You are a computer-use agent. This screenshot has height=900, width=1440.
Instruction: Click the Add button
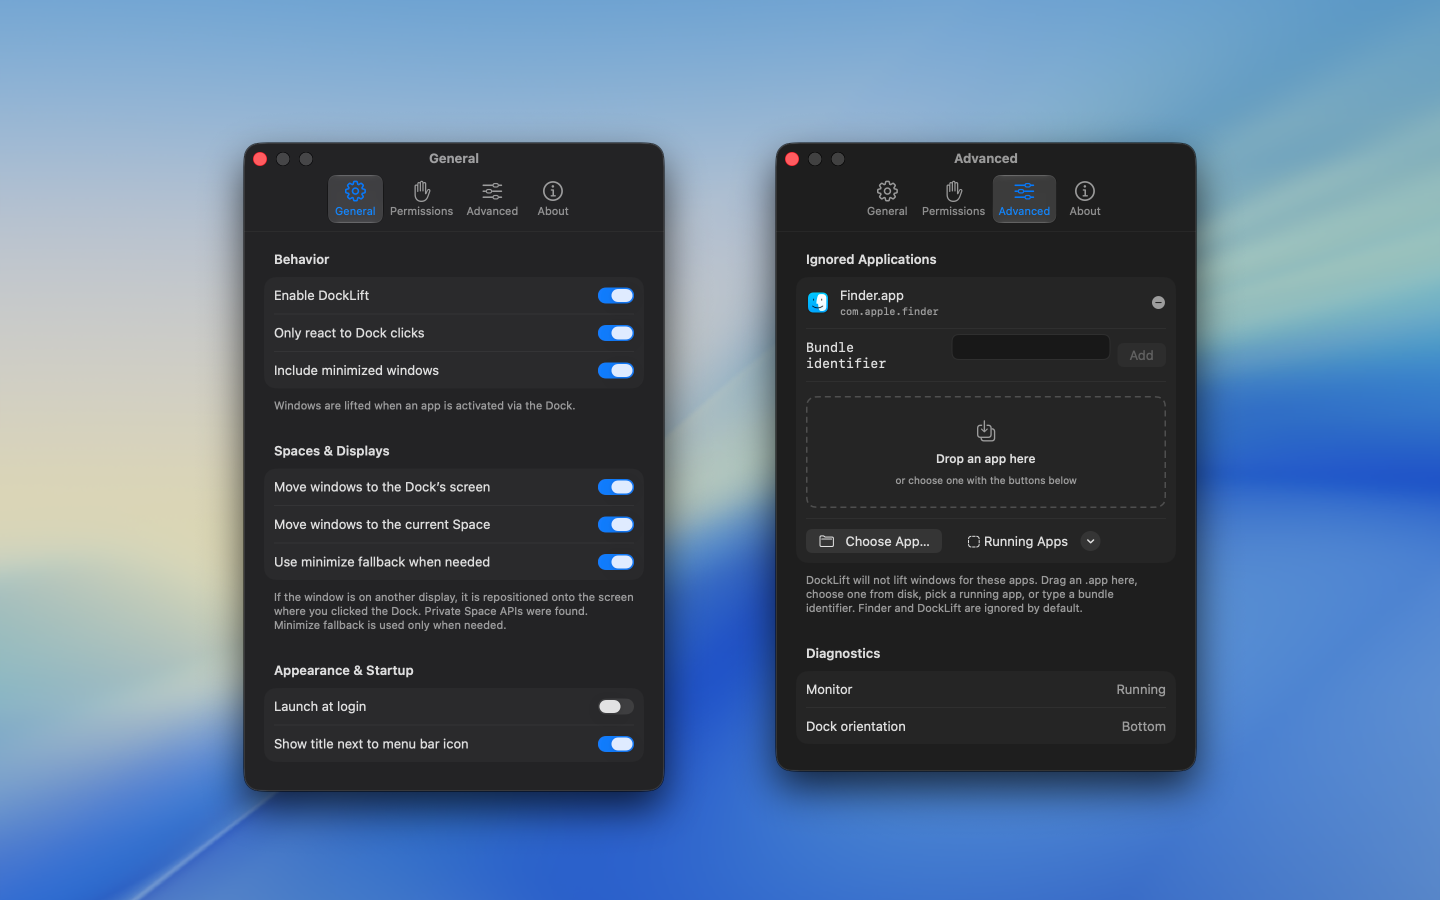(x=1141, y=355)
